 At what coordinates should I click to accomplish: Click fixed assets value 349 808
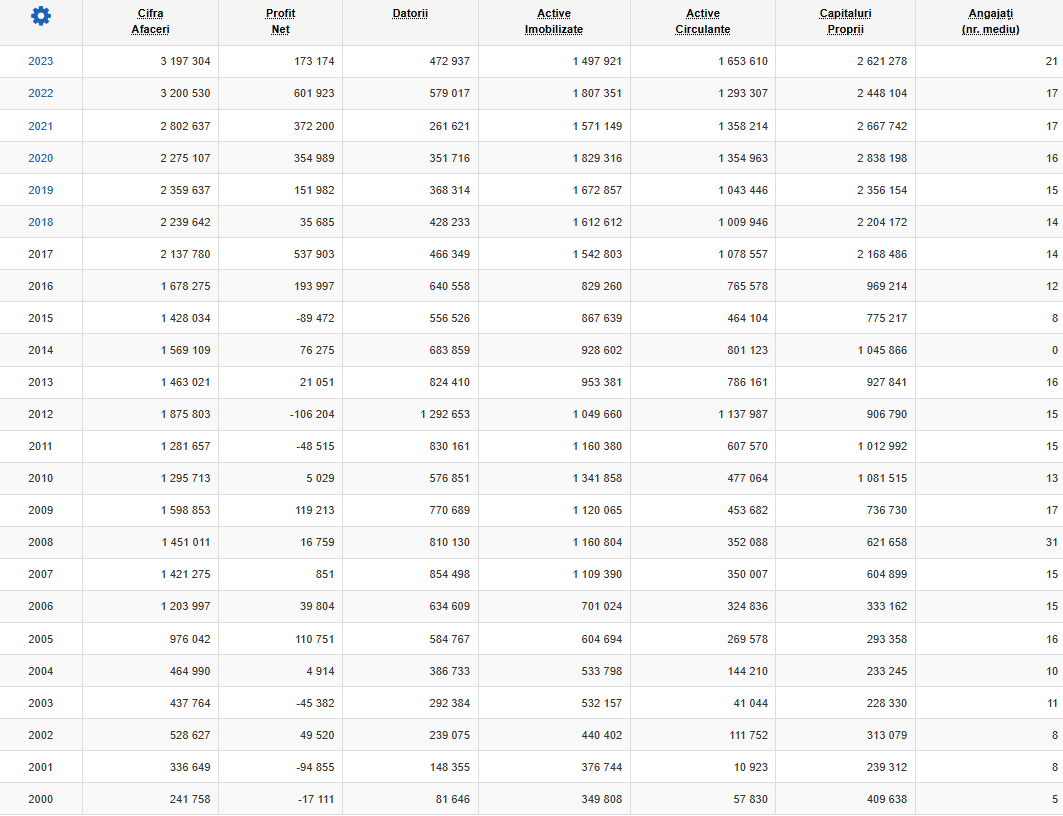pyautogui.click(x=601, y=799)
